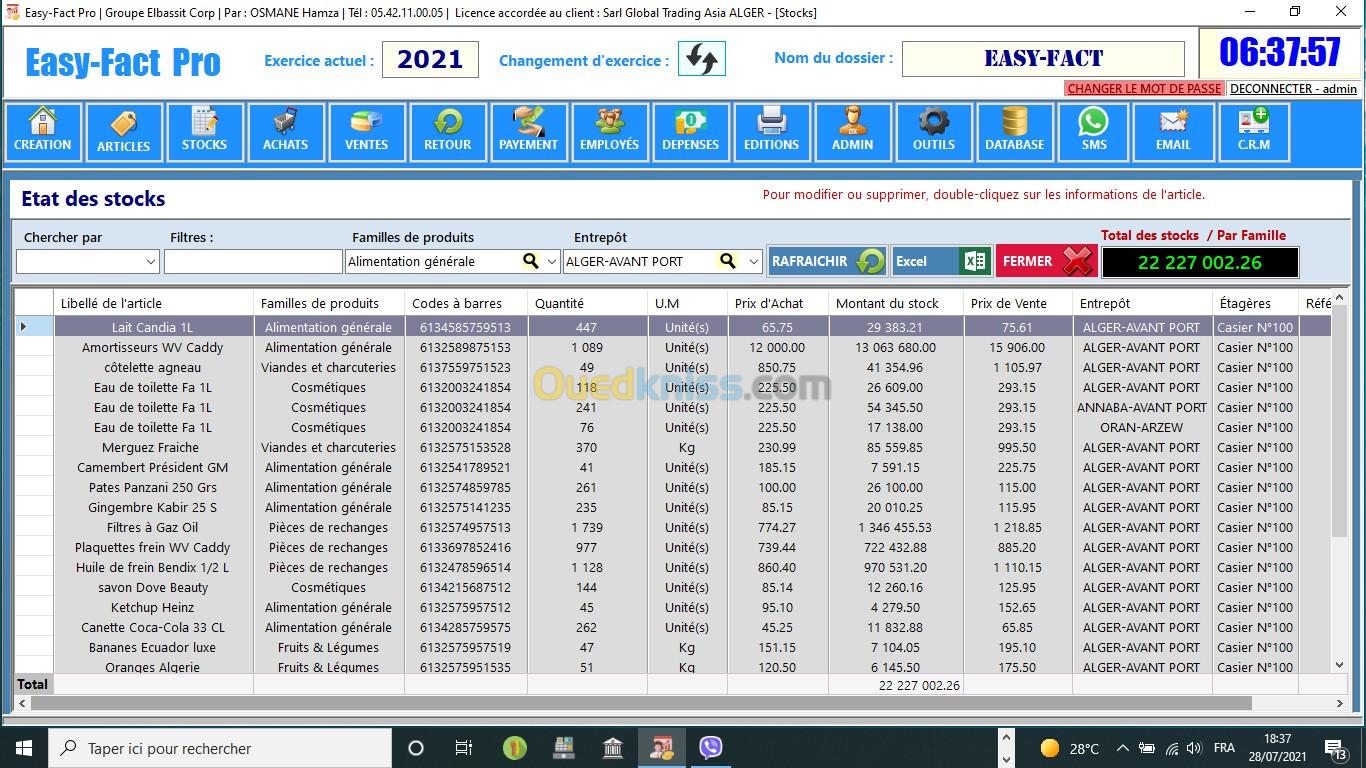The image size is (1366, 768).
Task: Open the CREATION module house icon
Action: pyautogui.click(x=43, y=131)
